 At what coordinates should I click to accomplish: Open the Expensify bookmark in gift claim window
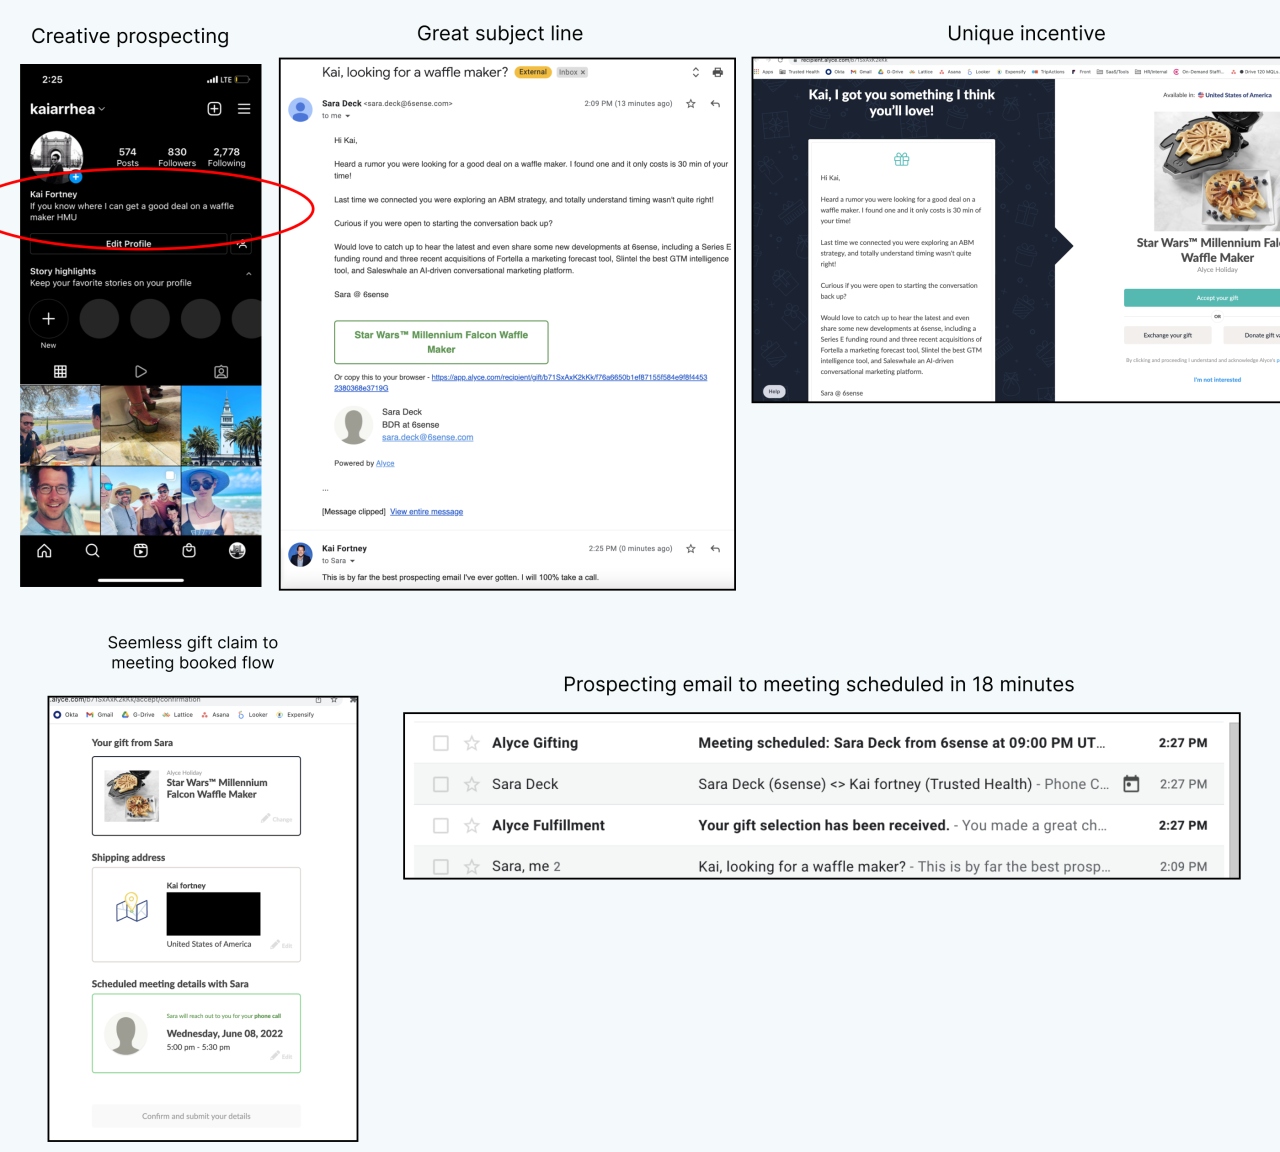pos(295,715)
